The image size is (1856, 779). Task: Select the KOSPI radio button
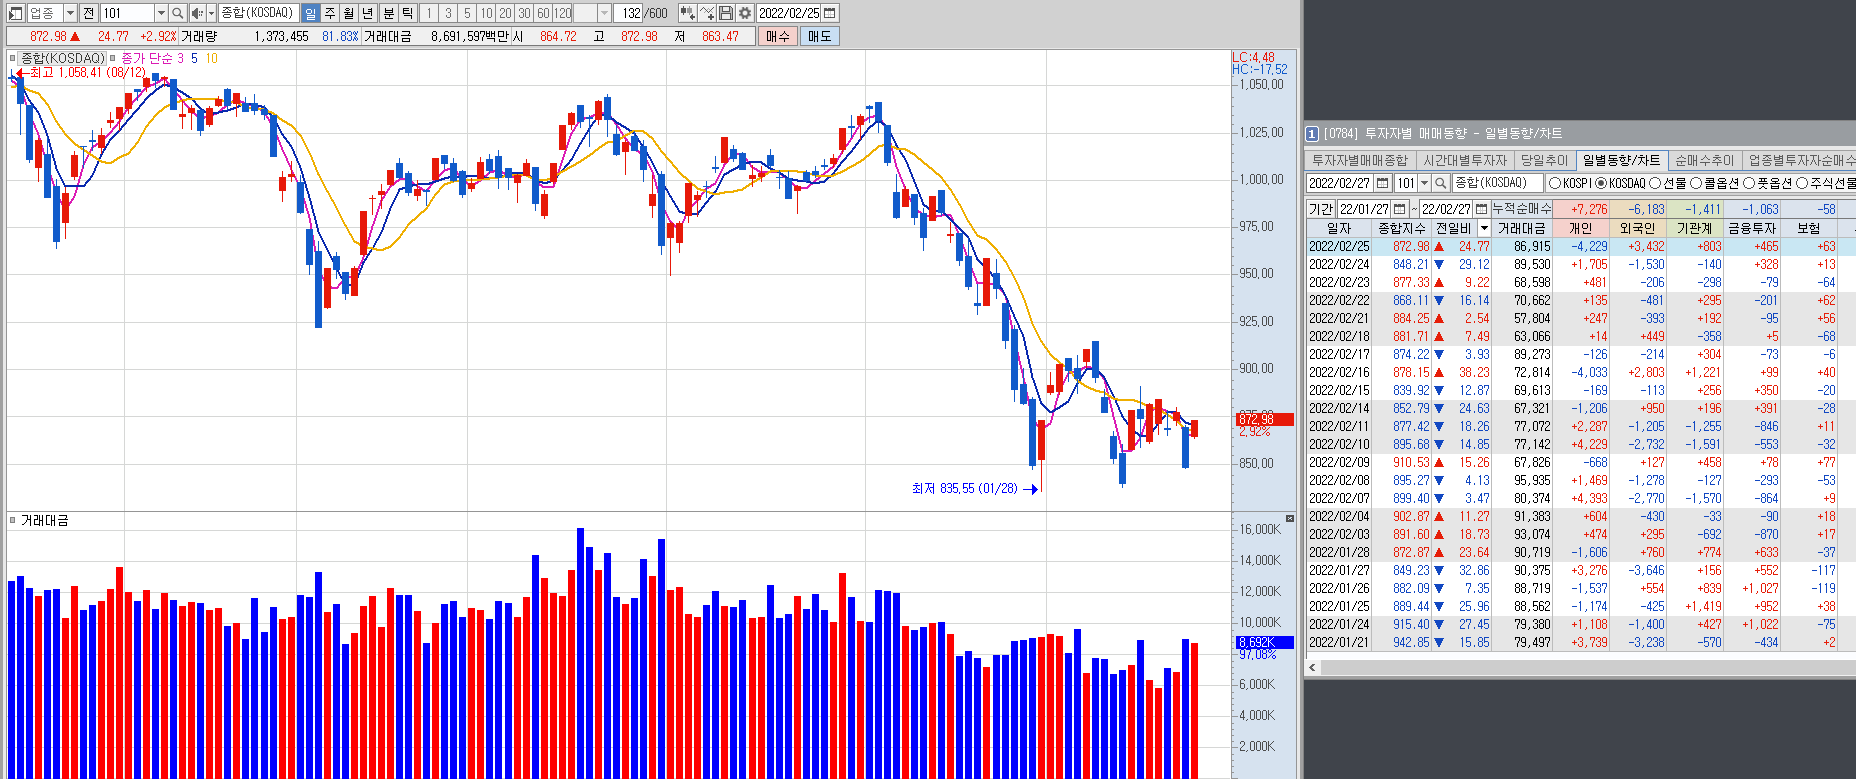point(1555,183)
